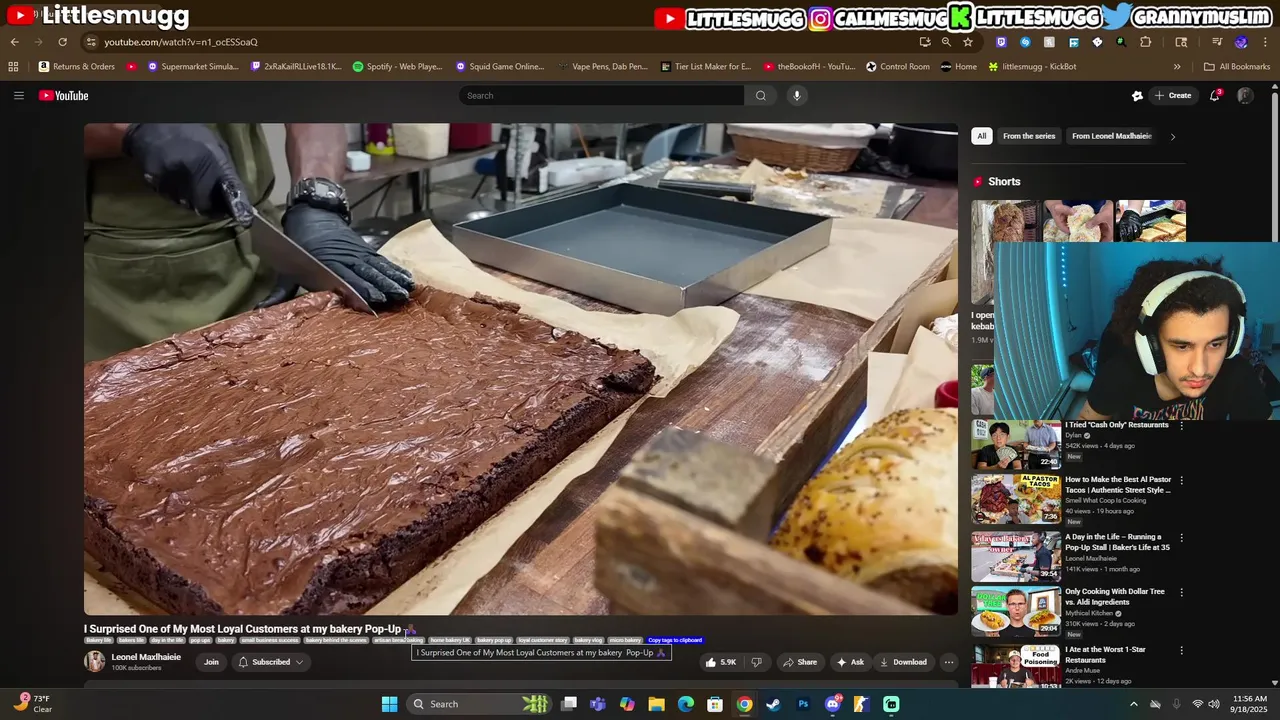Screen dimensions: 1280x720
Task: Open the media controls icon in toolbar
Action: pyautogui.click(x=1217, y=42)
